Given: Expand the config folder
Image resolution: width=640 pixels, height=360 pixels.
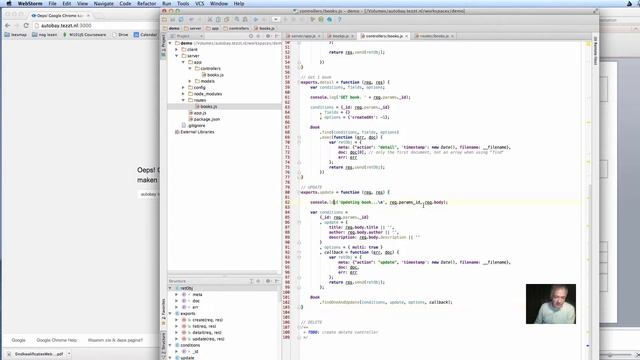Looking at the screenshot, I should pyautogui.click(x=183, y=88).
